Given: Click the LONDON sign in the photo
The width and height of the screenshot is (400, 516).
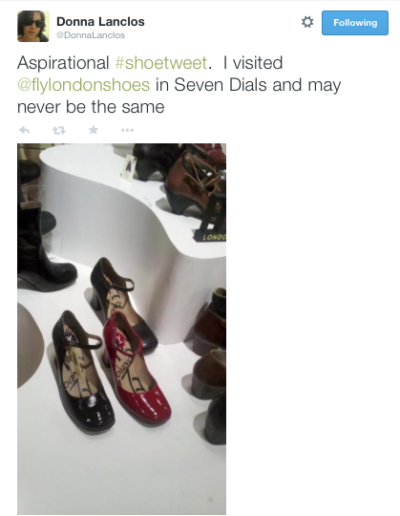Looking at the screenshot, I should pyautogui.click(x=213, y=237).
